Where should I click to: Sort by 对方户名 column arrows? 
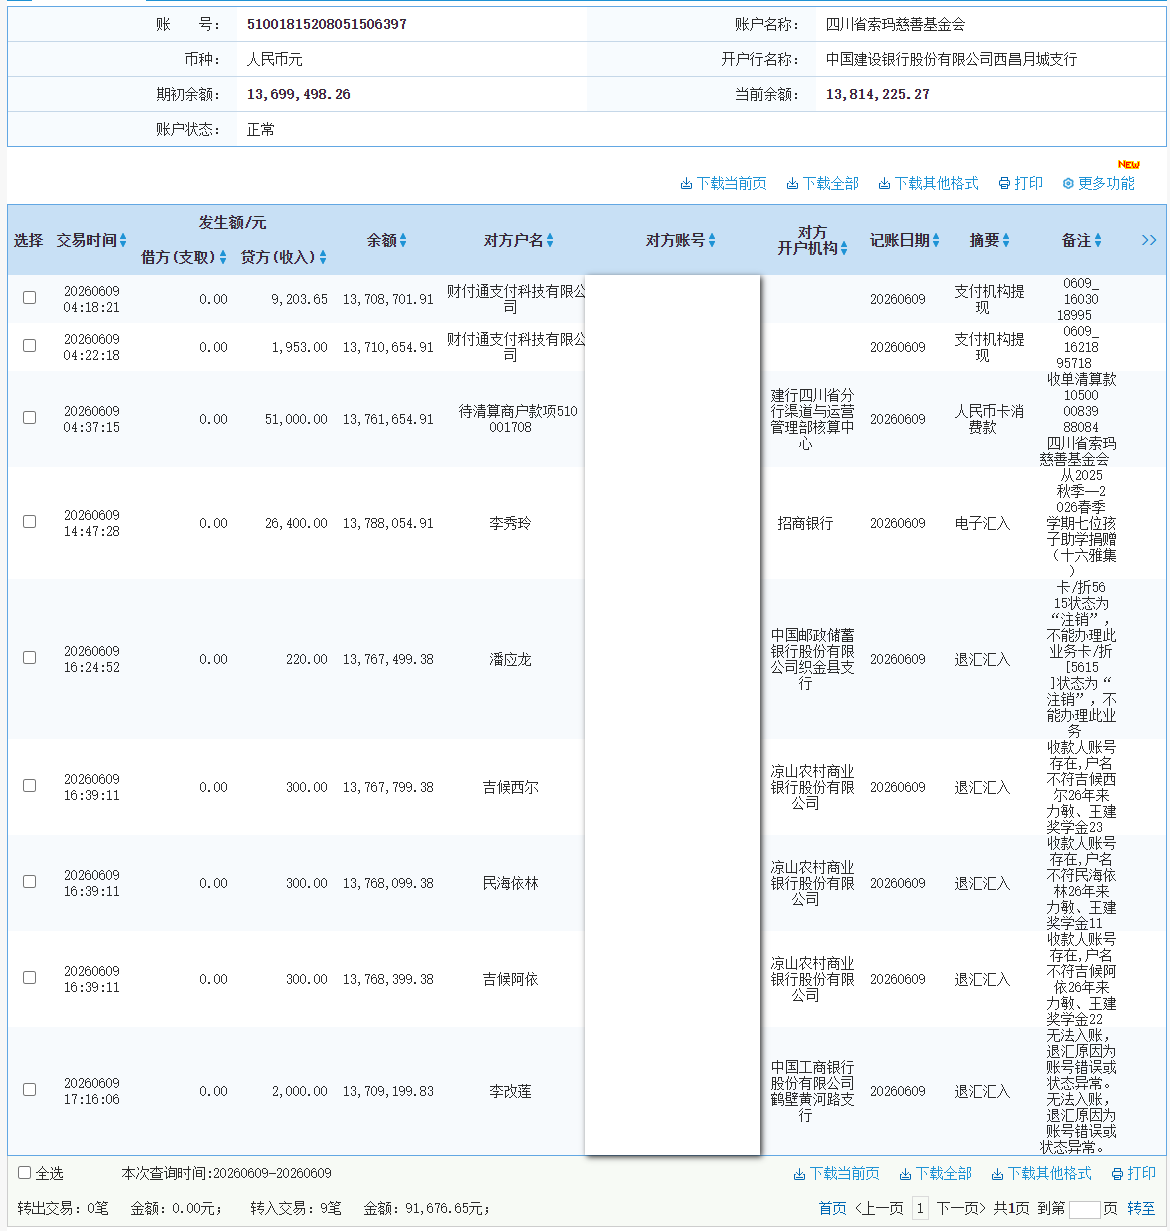(550, 240)
